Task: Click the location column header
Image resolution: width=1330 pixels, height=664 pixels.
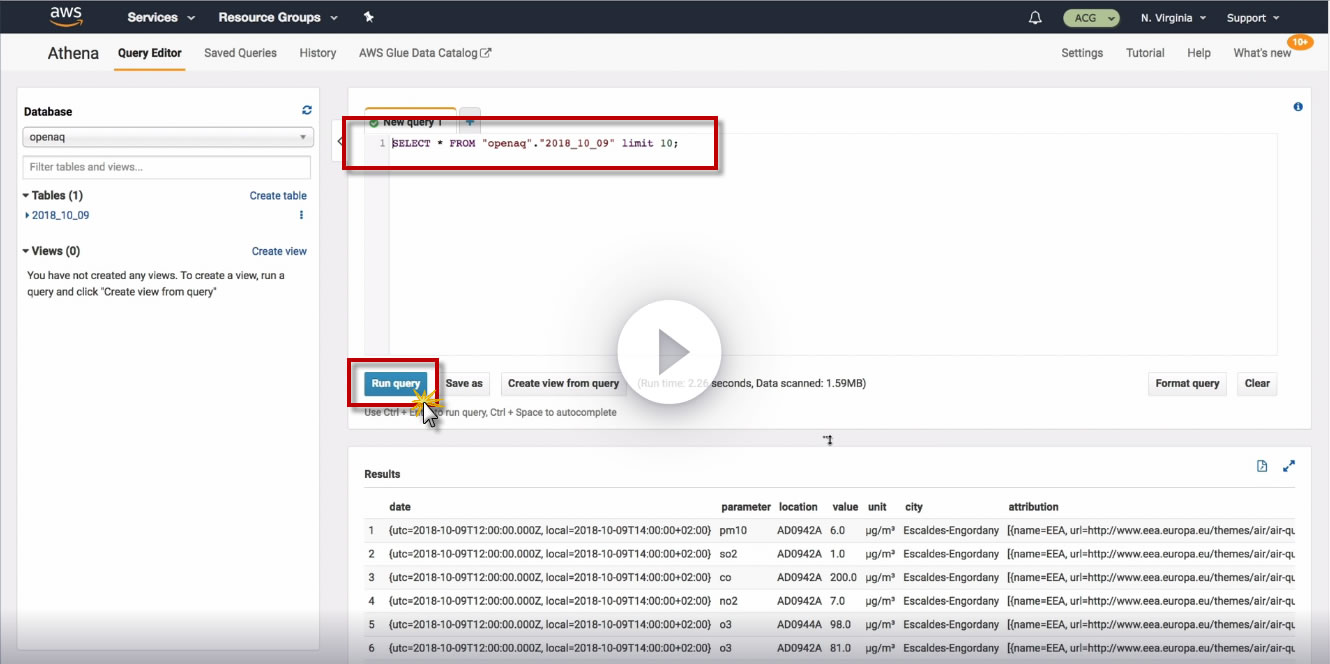Action: point(798,507)
